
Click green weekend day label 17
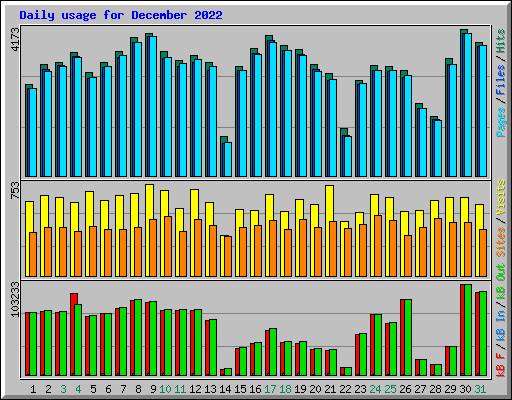click(x=270, y=389)
